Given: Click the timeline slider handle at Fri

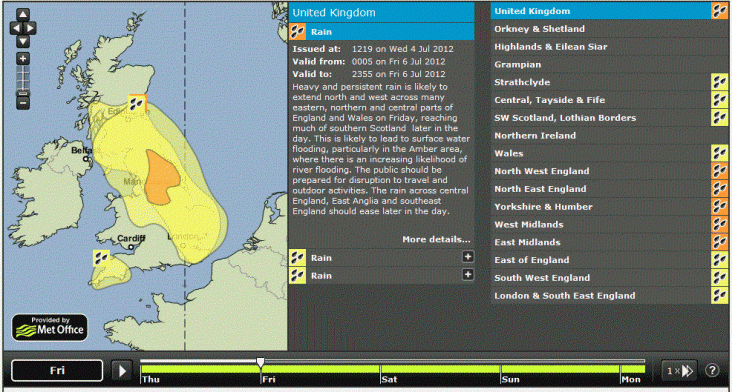Looking at the screenshot, I should [260, 362].
